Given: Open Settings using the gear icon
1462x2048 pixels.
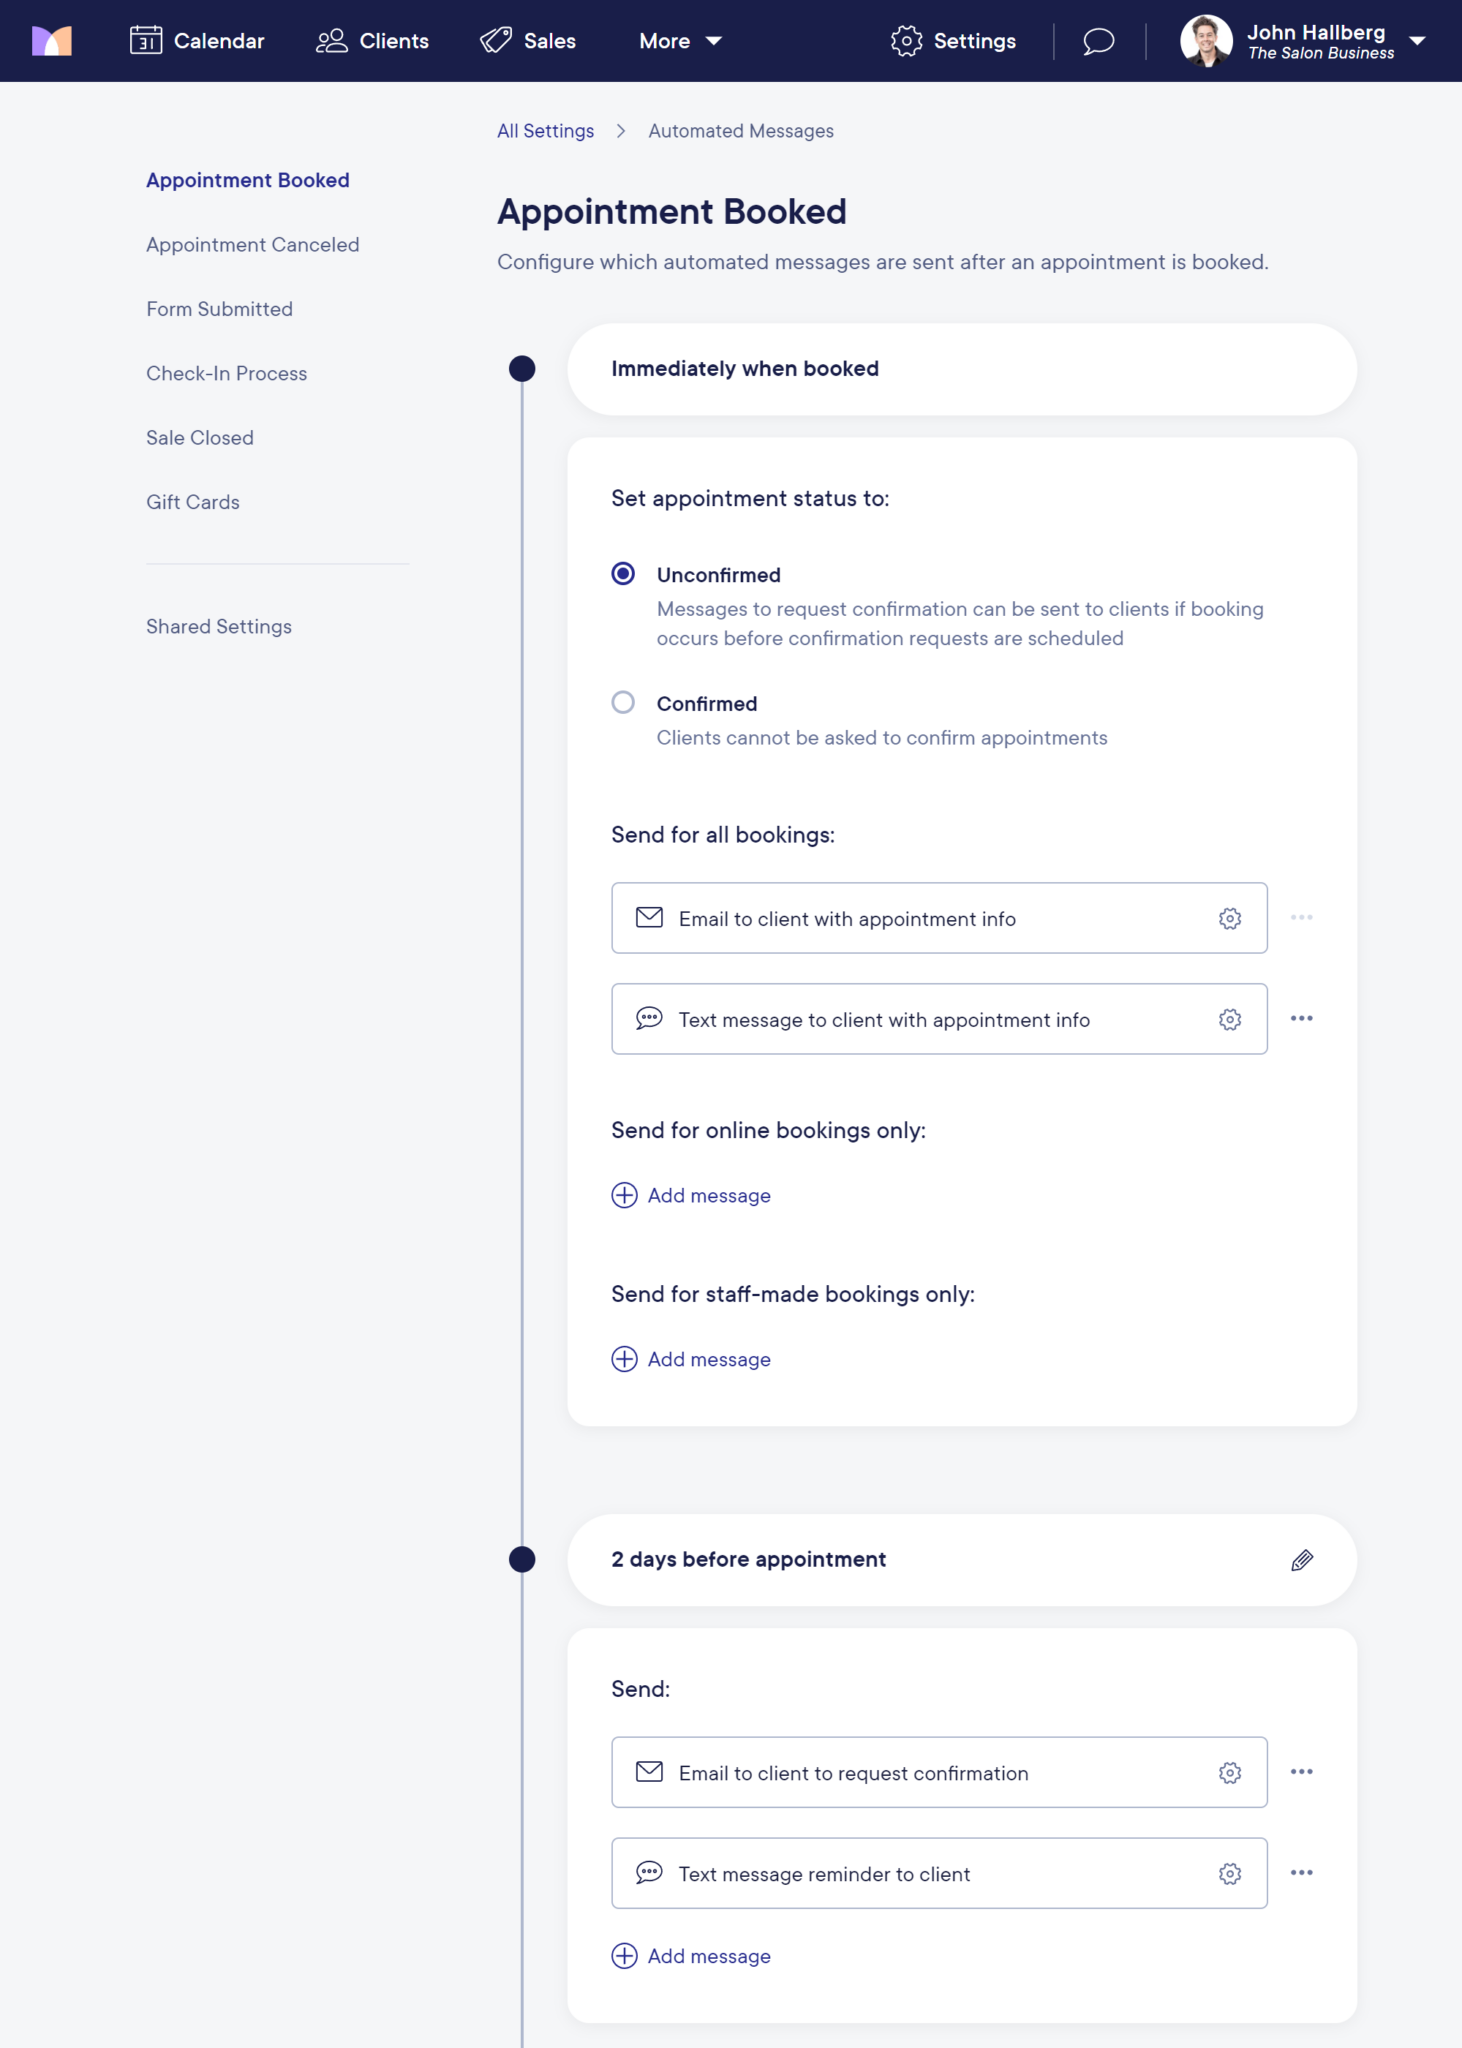Looking at the screenshot, I should point(951,40).
